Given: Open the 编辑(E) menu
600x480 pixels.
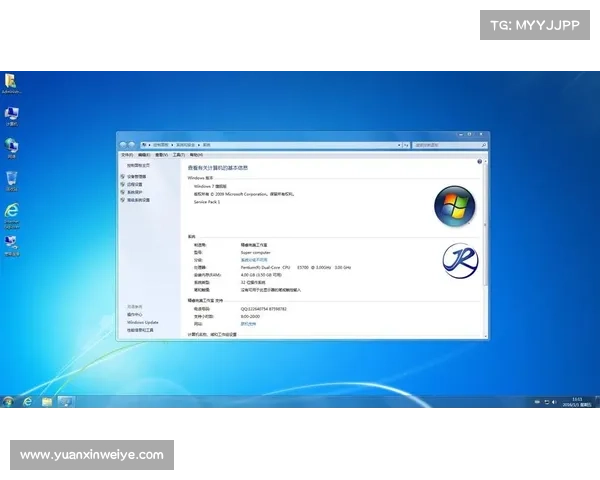Looking at the screenshot, I should coord(144,155).
